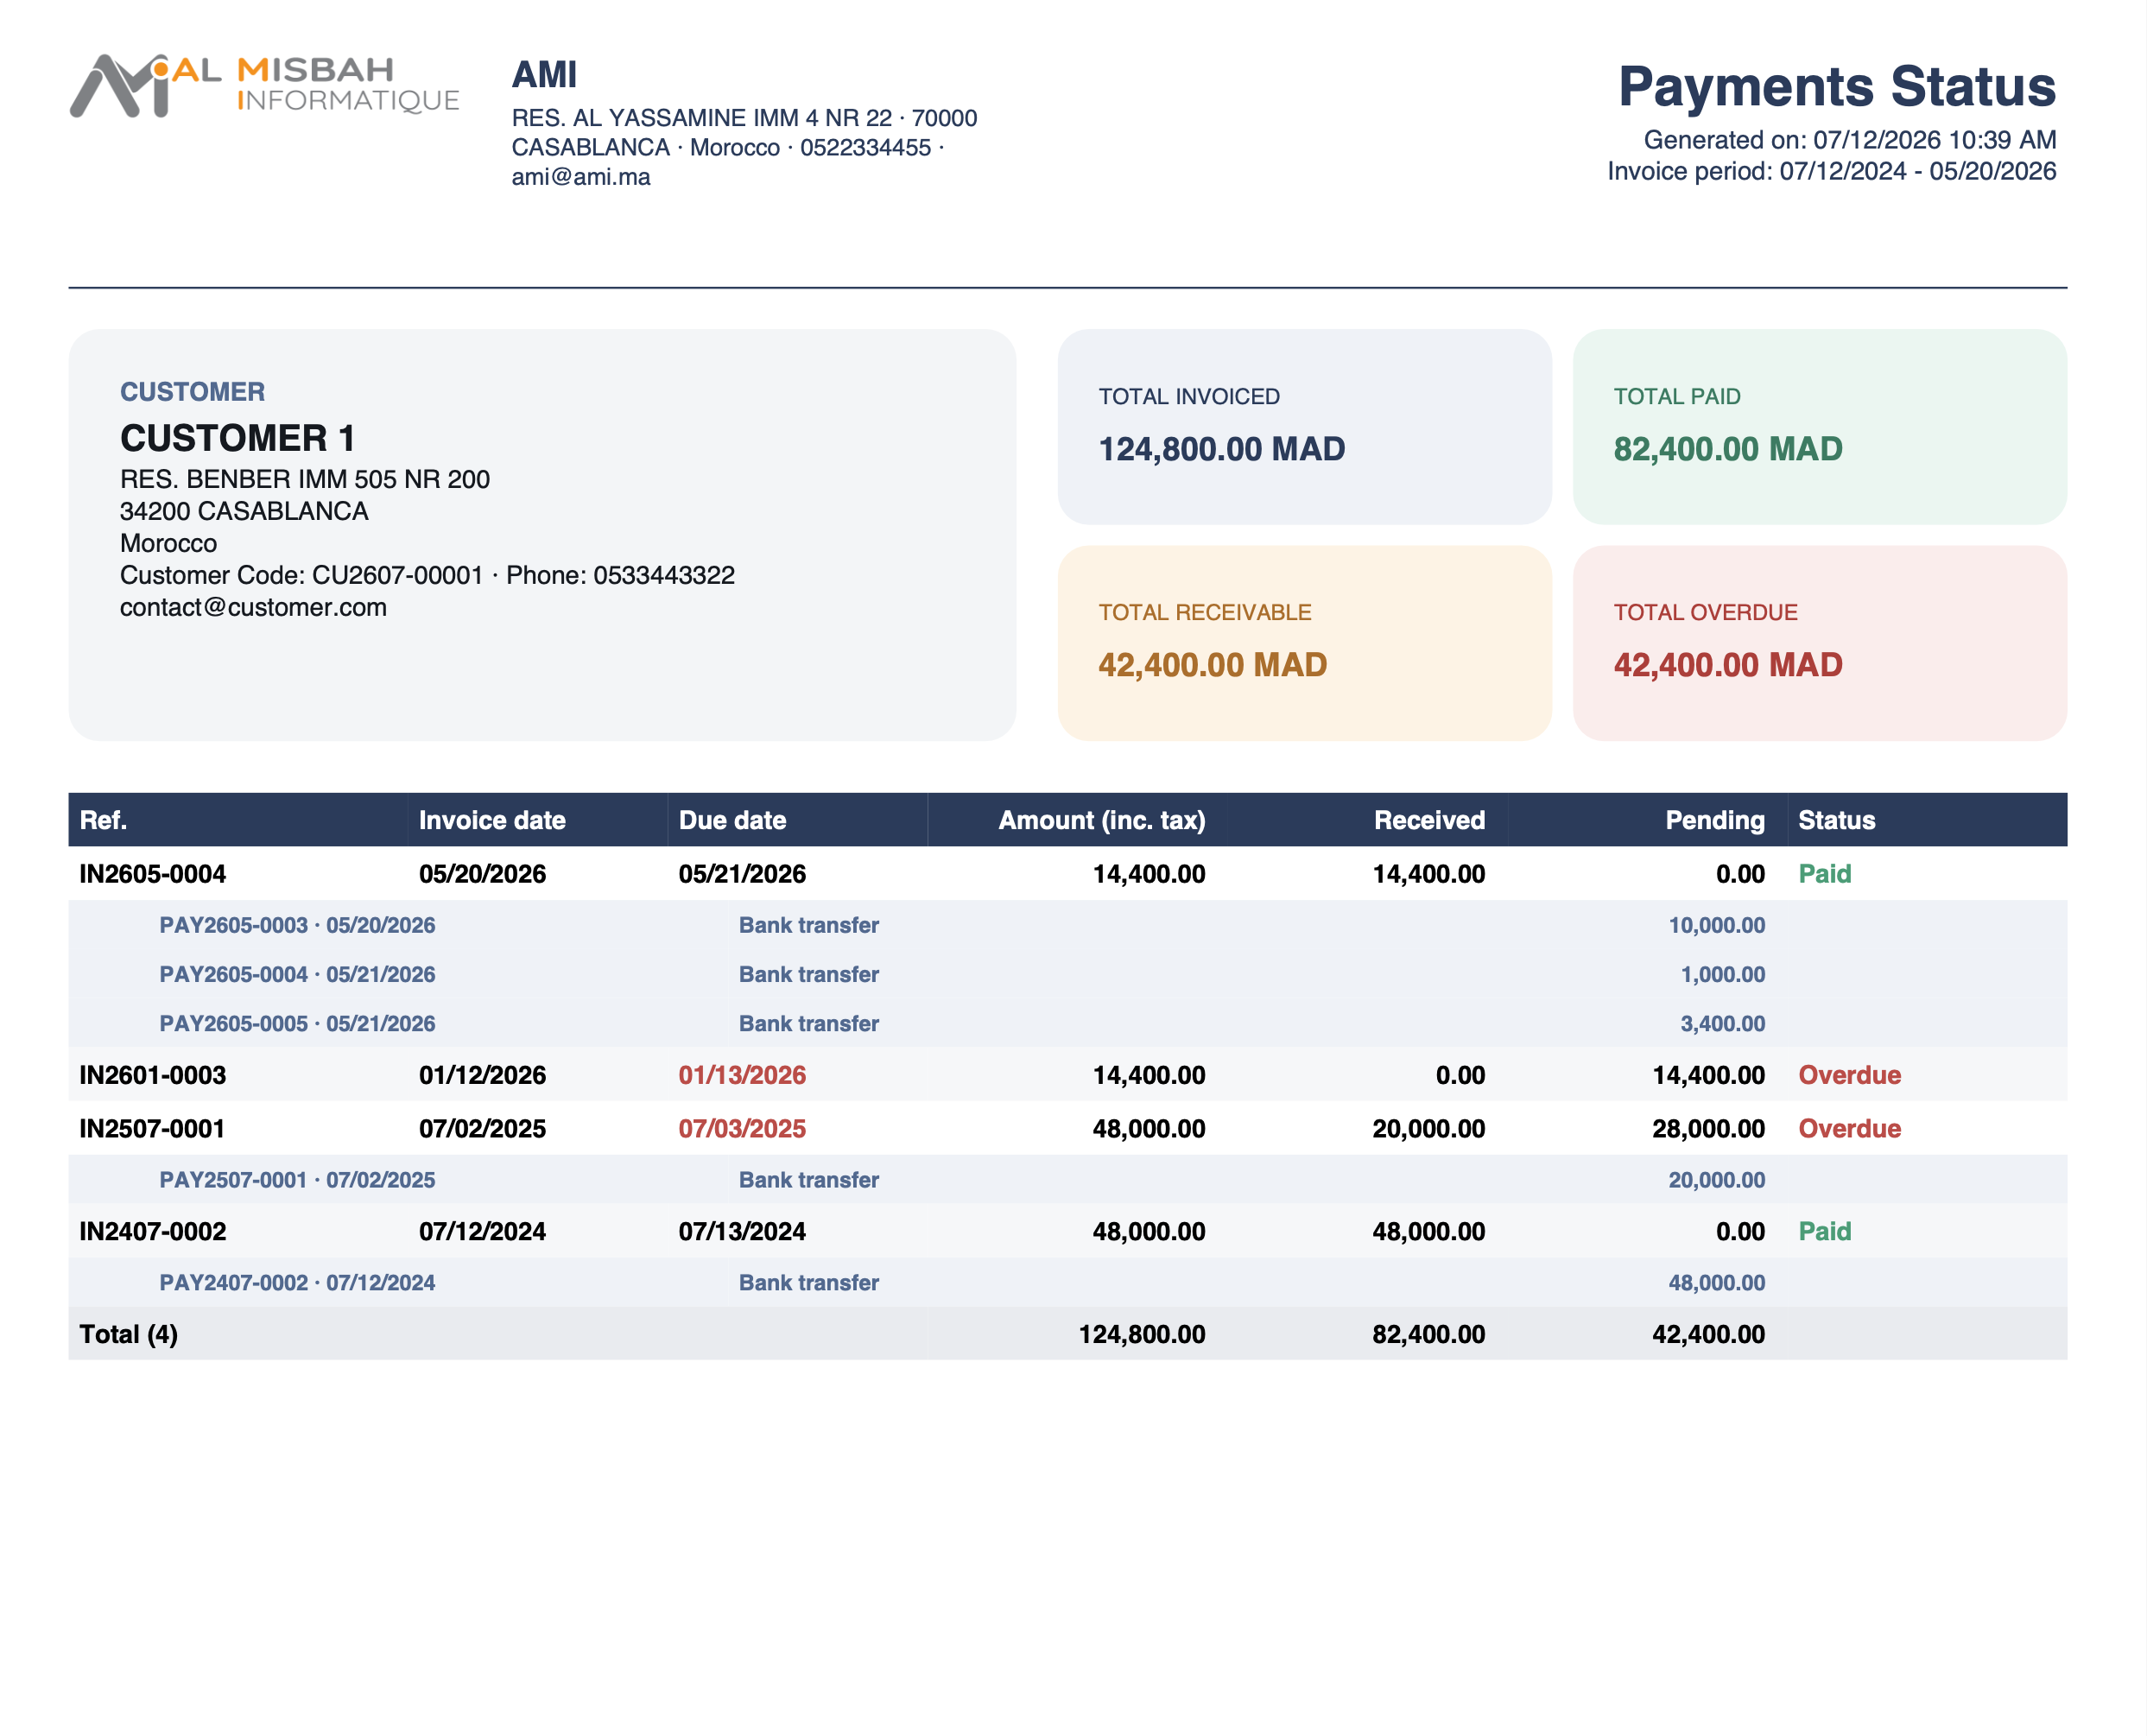Select invoice reference IN2601-0003
Screen dimensions: 2147x1736
(153, 1075)
